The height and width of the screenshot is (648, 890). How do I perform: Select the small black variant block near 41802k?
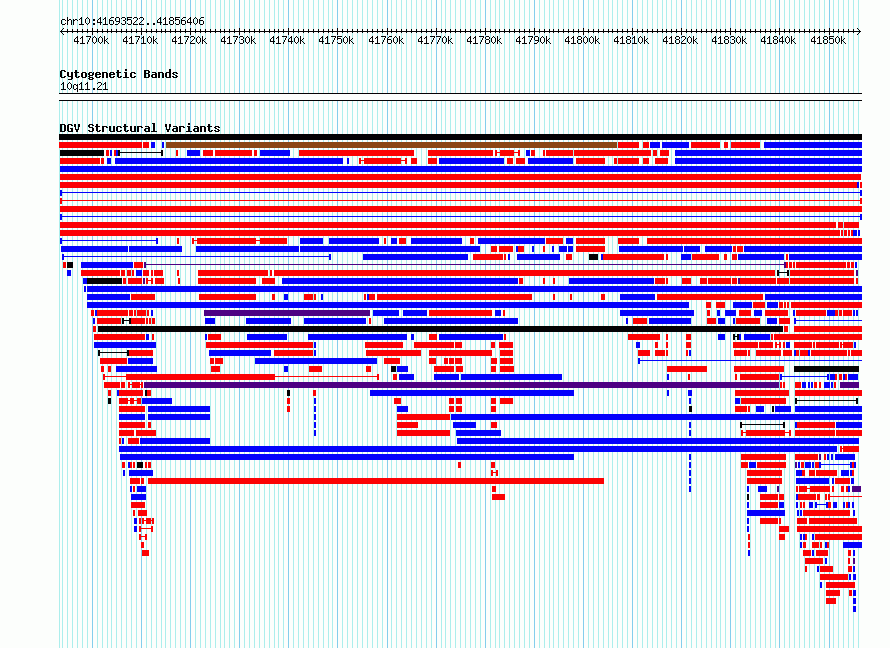point(594,257)
